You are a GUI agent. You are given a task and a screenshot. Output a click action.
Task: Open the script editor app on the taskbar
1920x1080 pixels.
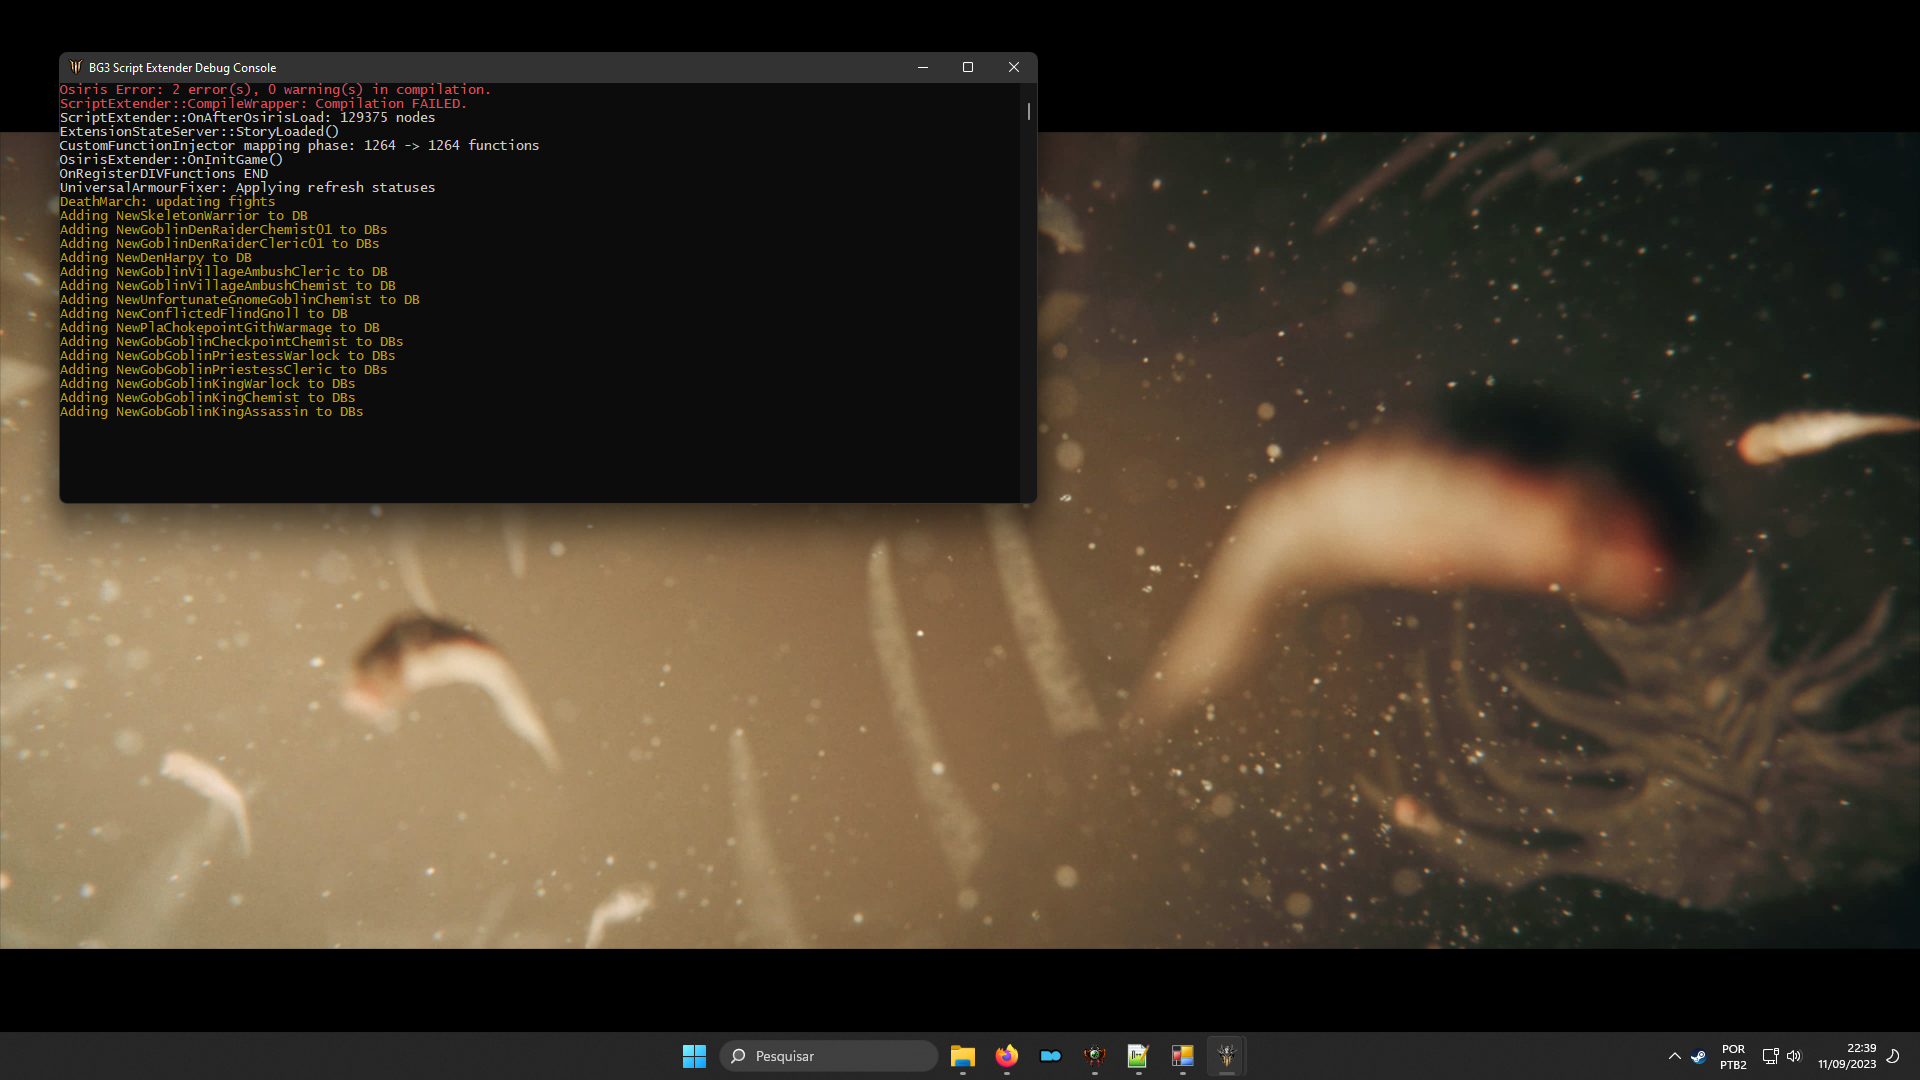[x=1138, y=1056]
